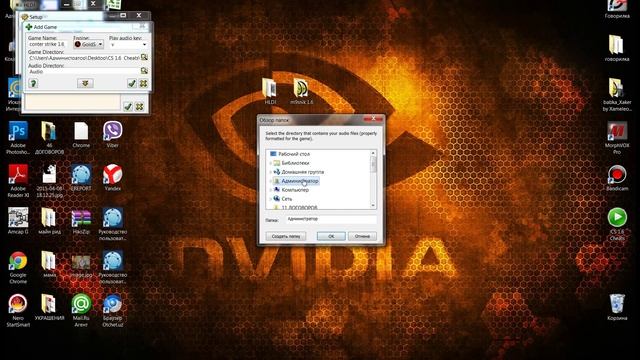The height and width of the screenshot is (360, 640).
Task: Browse for the Game Directory folder
Action: click(x=144, y=57)
